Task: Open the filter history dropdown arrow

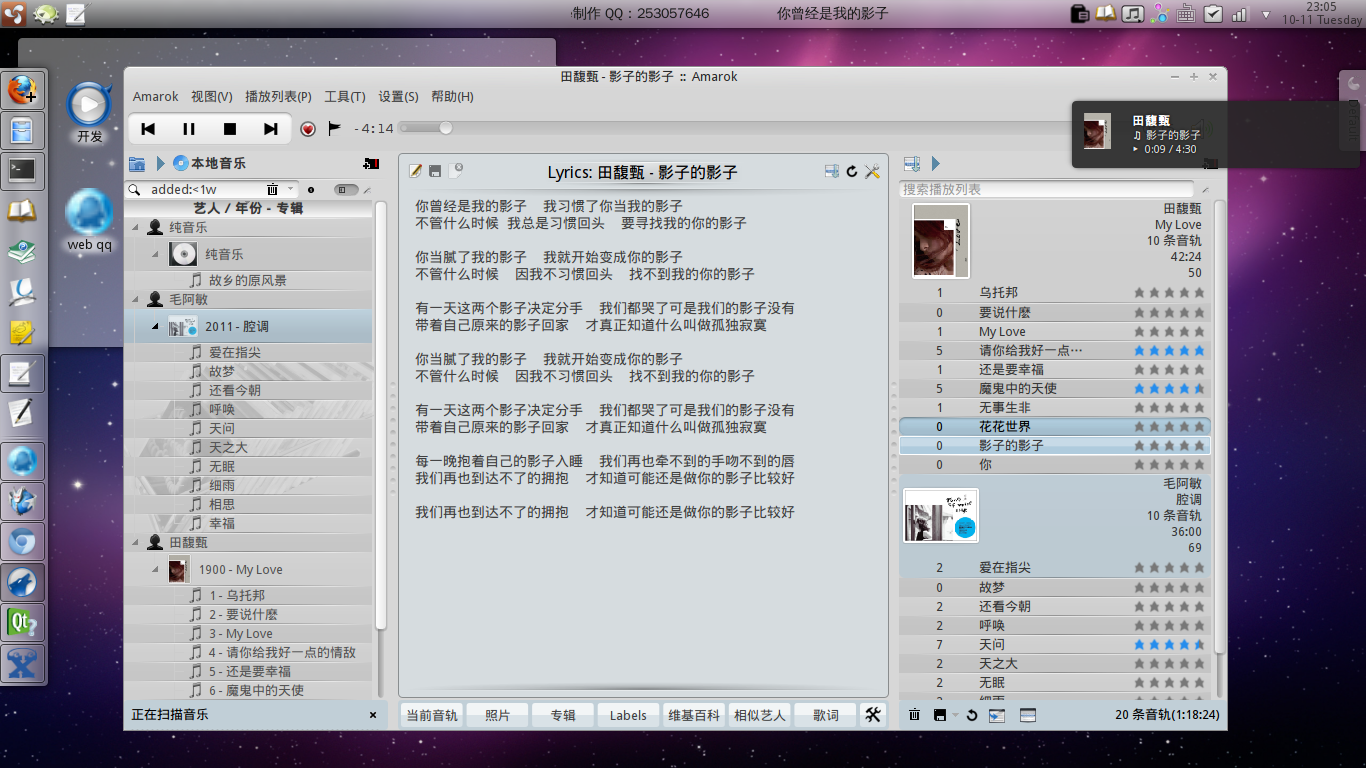Action: click(291, 189)
